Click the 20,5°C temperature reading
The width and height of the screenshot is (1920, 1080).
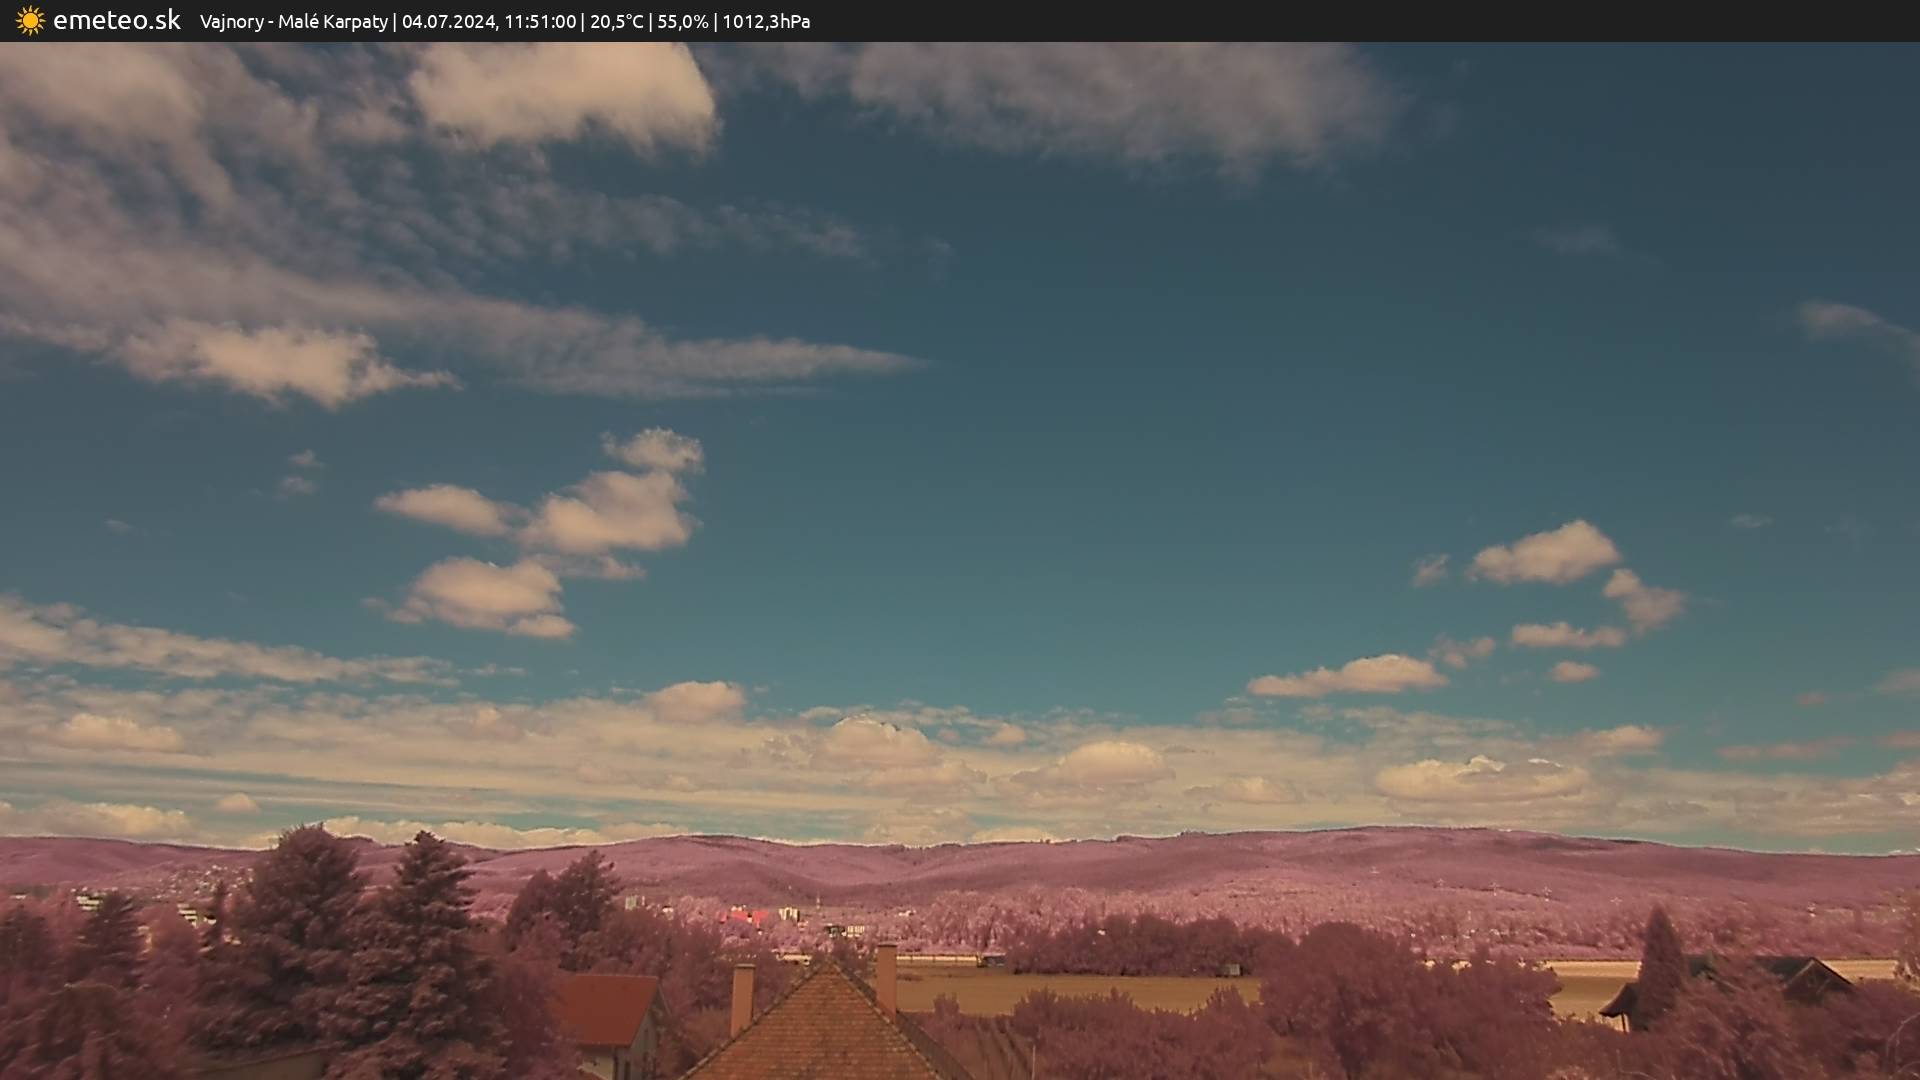(x=616, y=21)
